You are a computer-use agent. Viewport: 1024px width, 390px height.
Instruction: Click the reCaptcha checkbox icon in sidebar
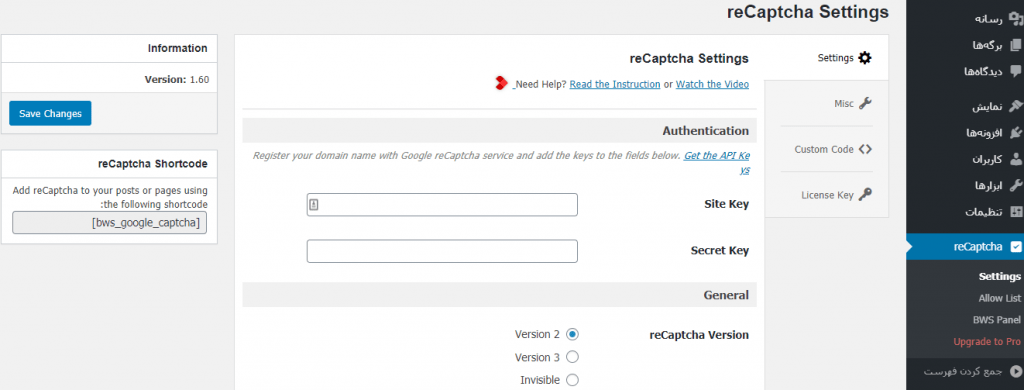pos(1015,247)
